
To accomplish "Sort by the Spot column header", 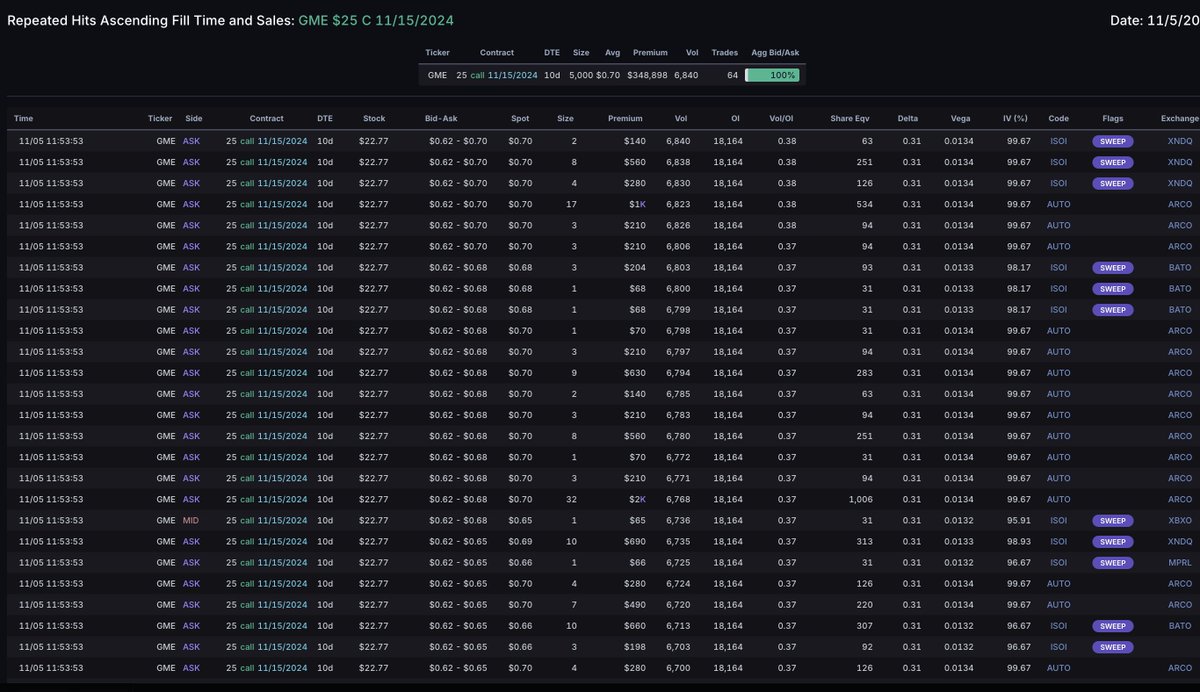I will pos(519,119).
